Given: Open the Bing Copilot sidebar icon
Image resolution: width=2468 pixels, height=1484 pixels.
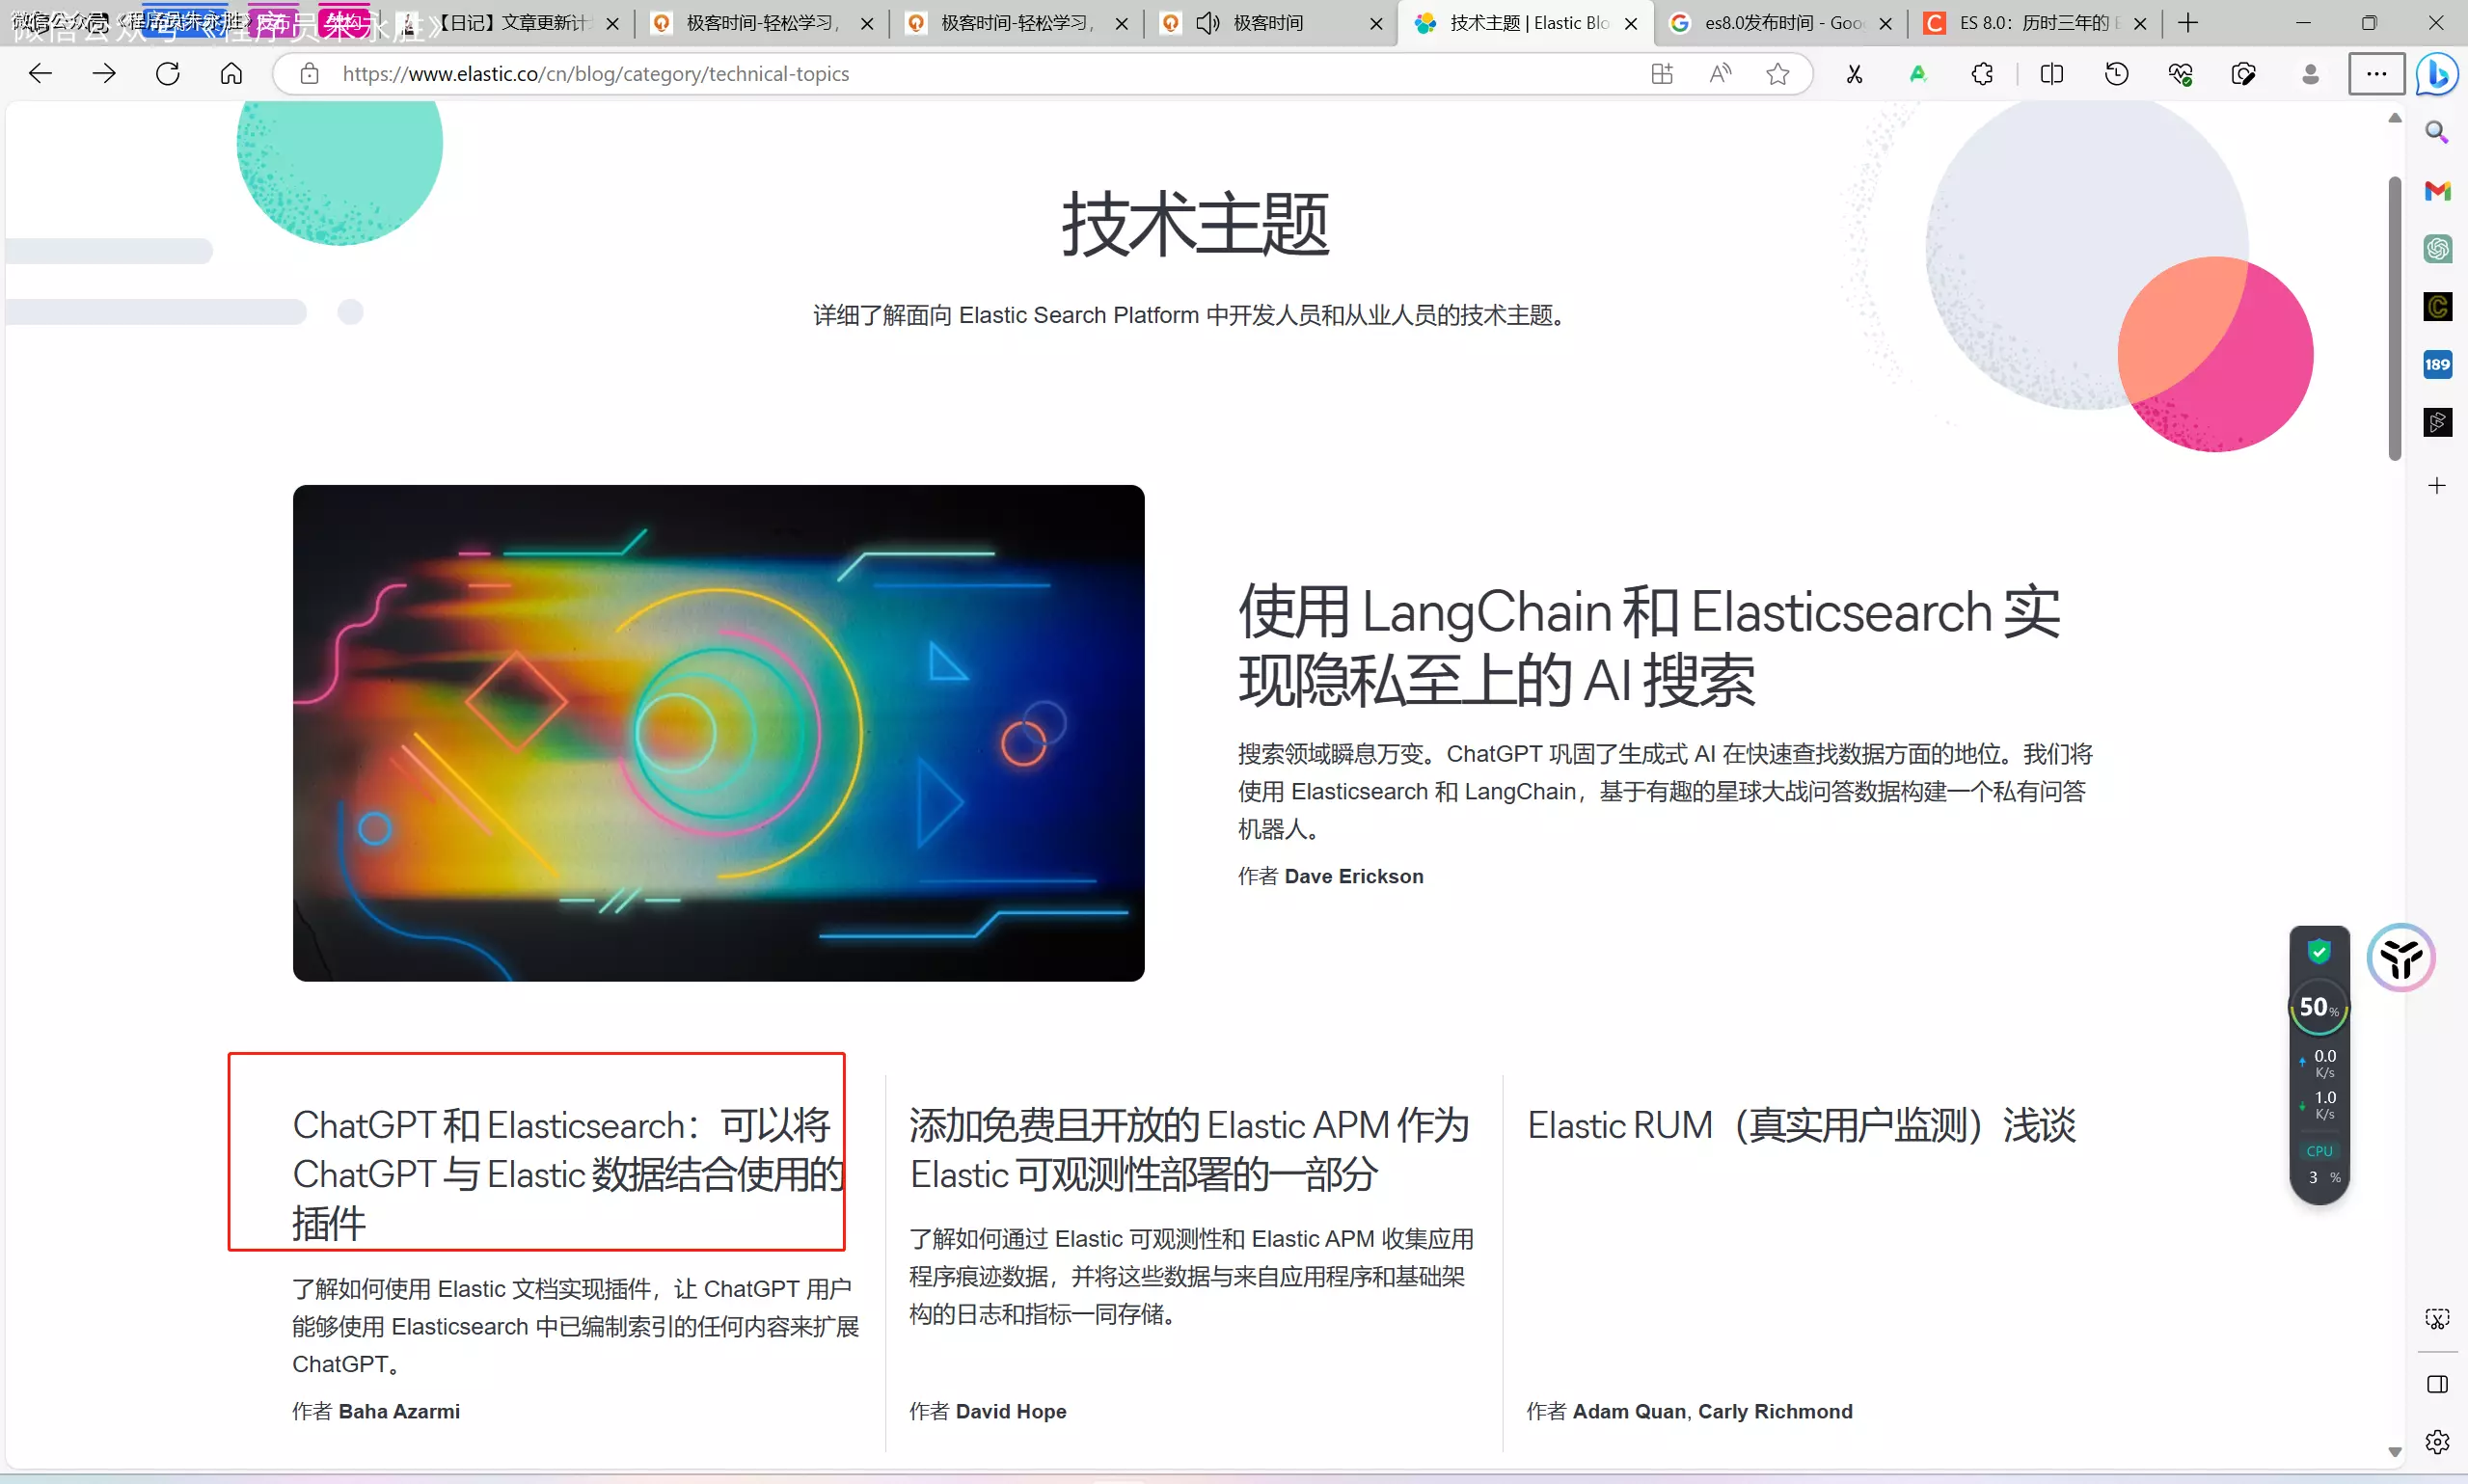Looking at the screenshot, I should 2437,74.
